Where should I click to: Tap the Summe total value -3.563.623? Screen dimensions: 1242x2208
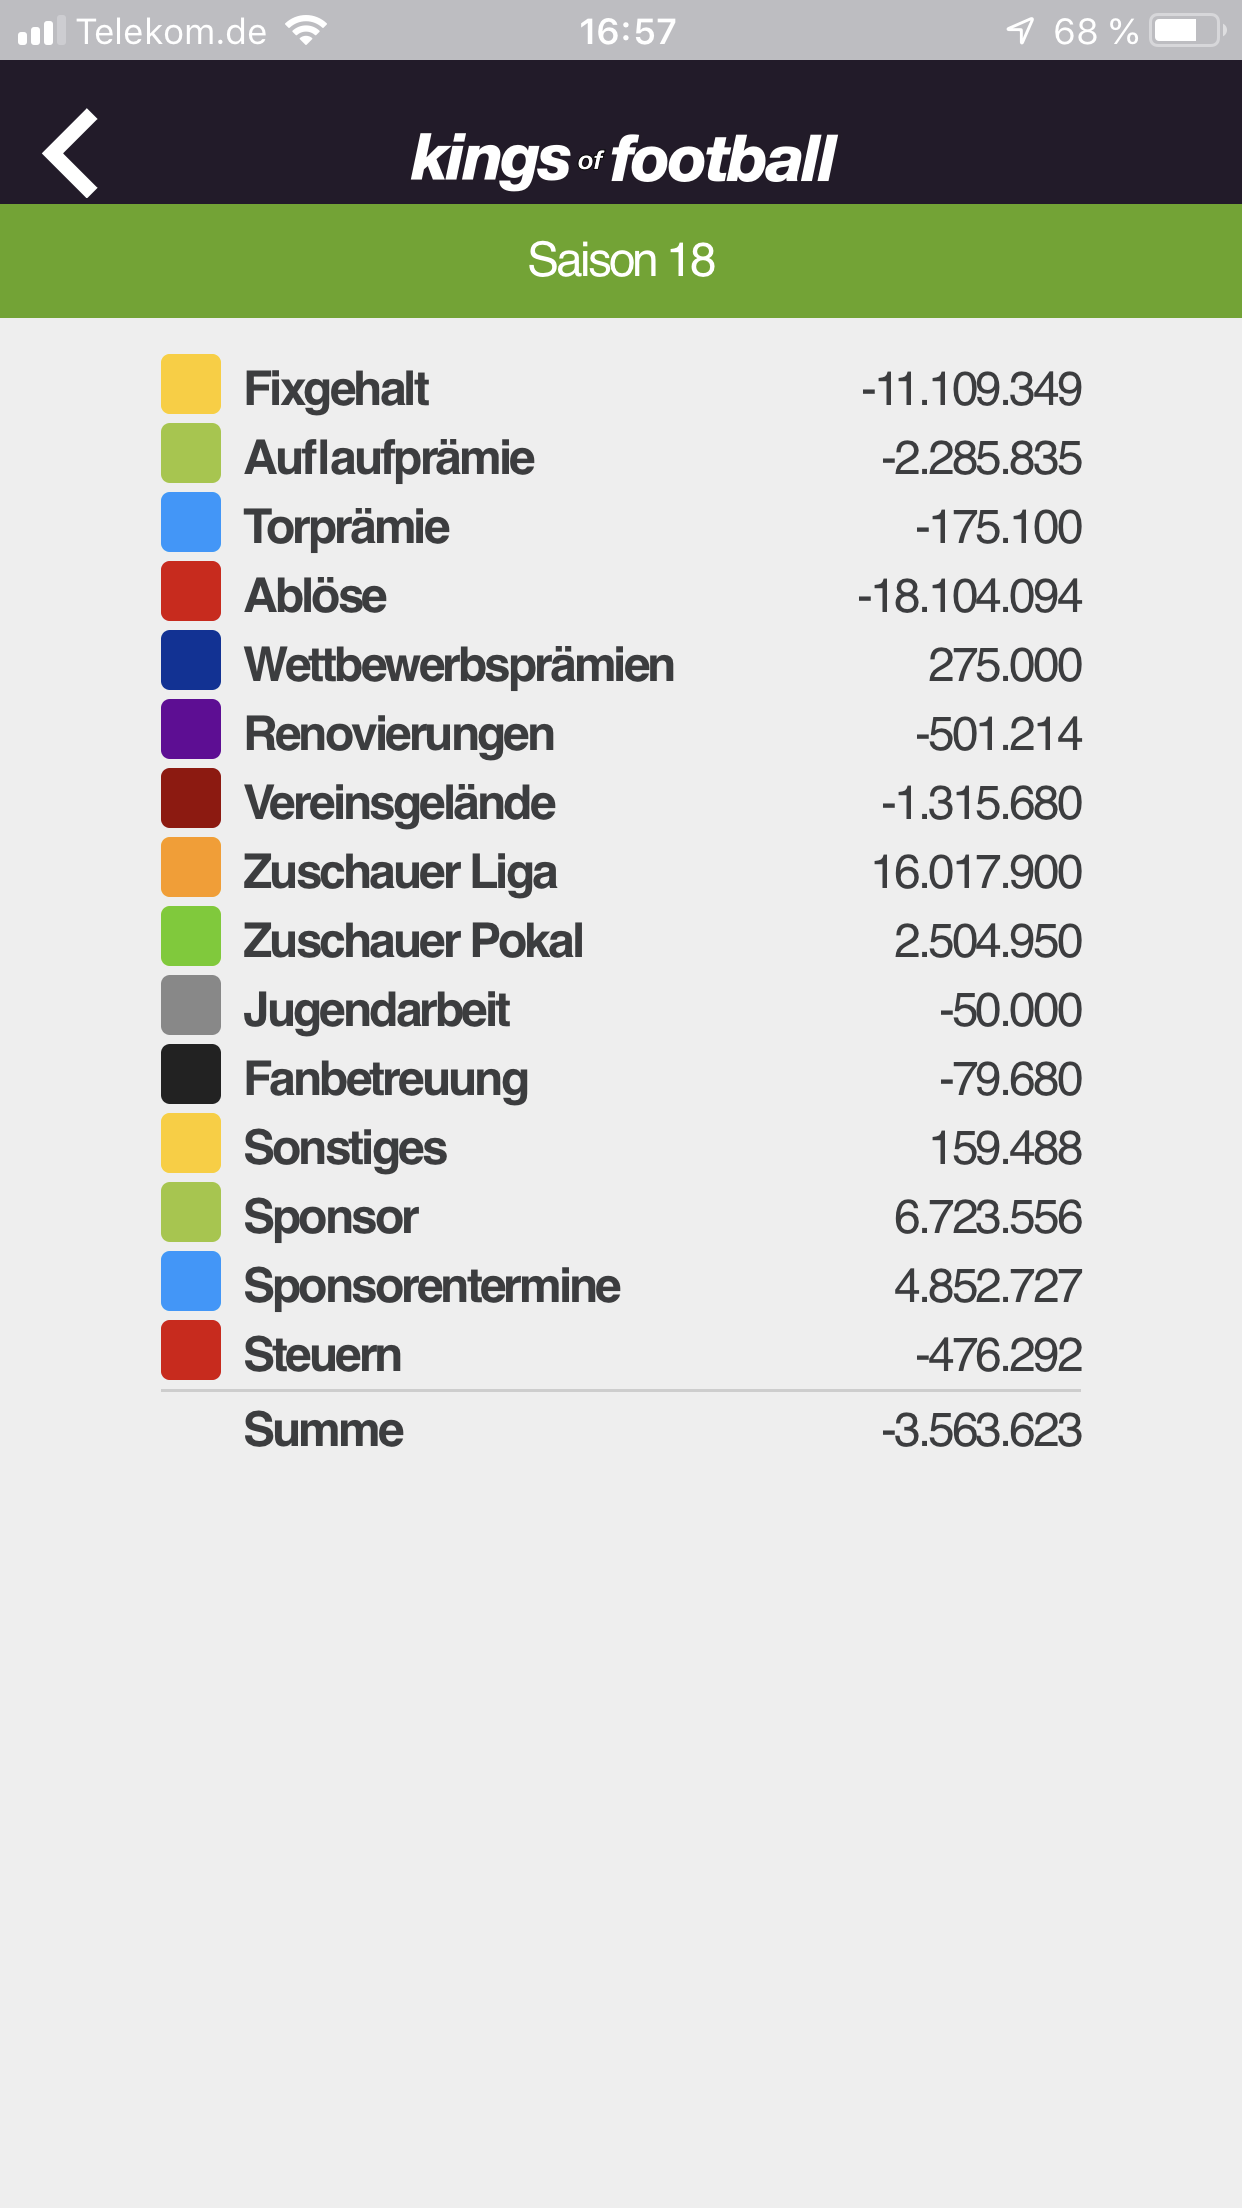pos(981,1430)
